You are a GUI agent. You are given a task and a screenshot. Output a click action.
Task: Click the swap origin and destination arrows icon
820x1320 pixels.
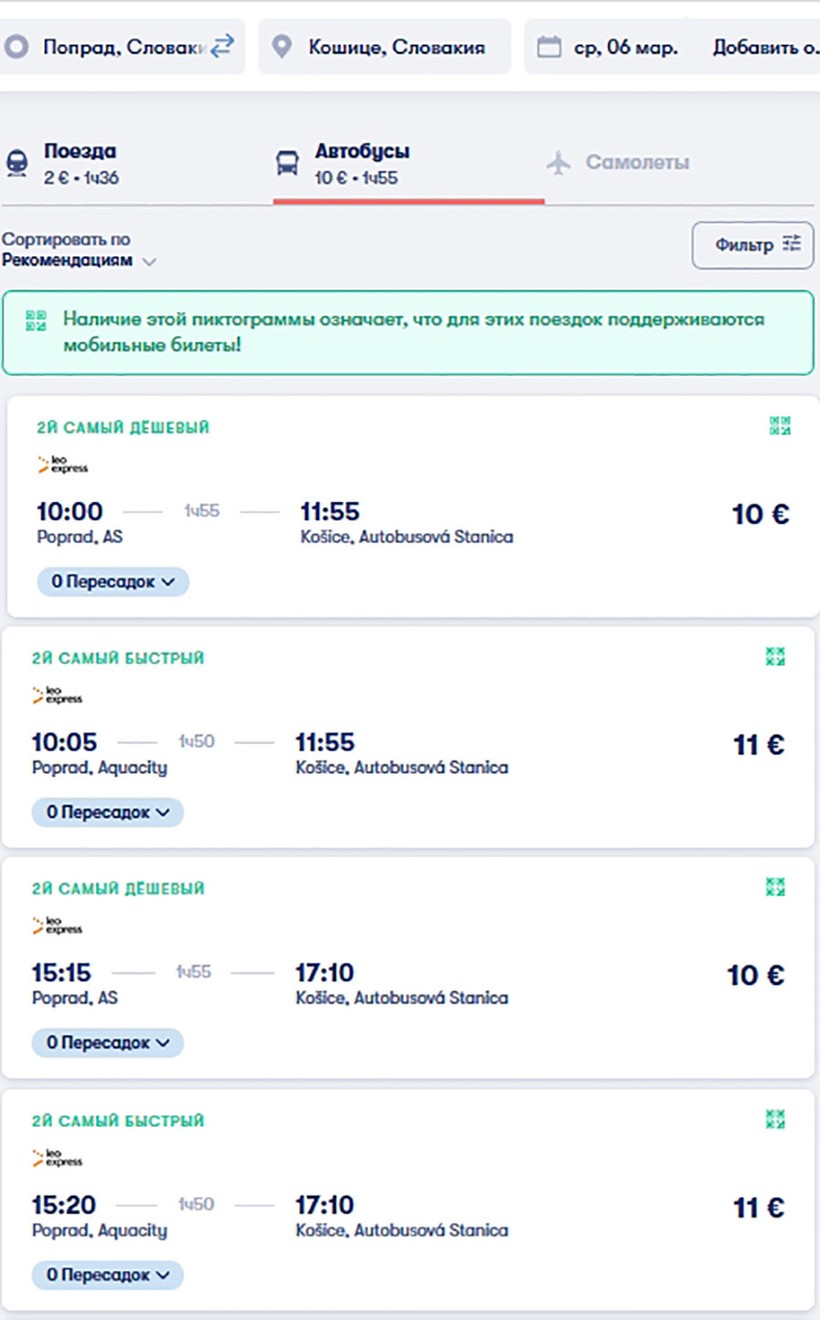[221, 46]
